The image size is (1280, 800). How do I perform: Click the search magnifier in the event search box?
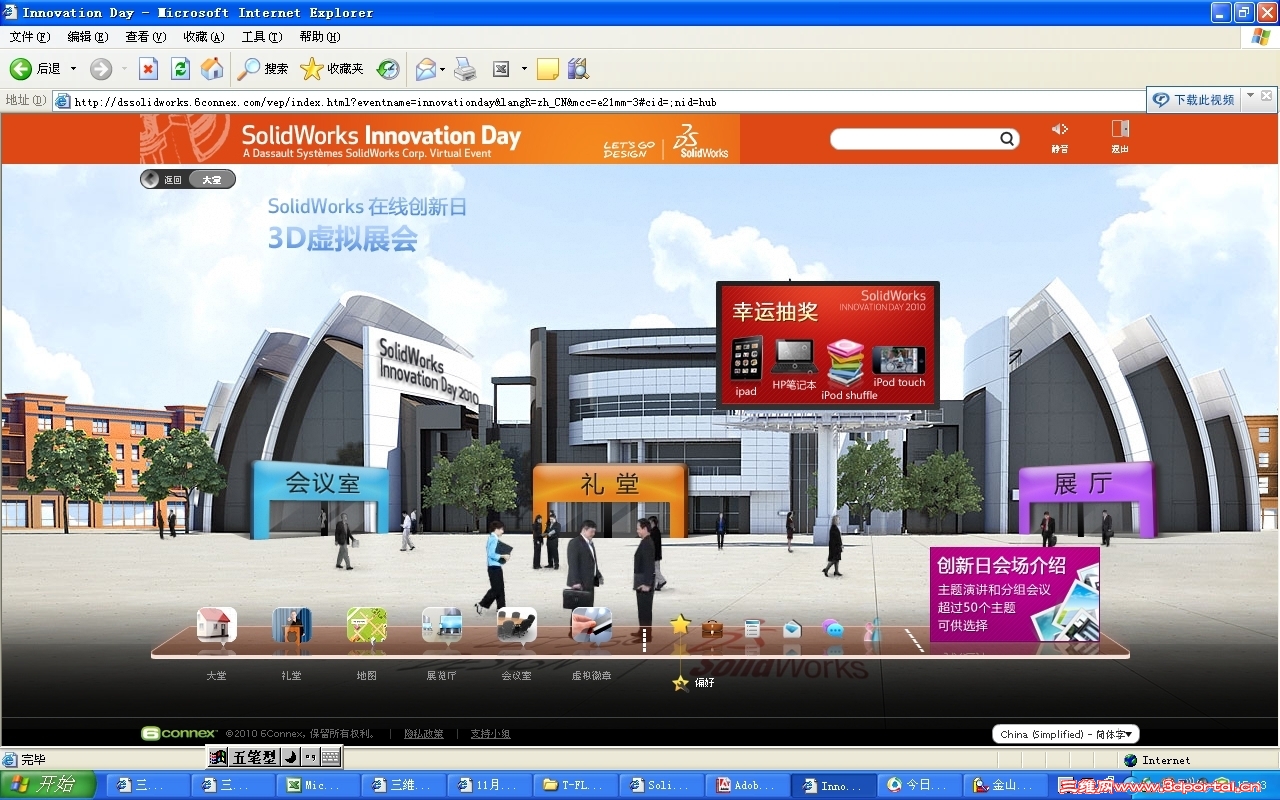1008,139
